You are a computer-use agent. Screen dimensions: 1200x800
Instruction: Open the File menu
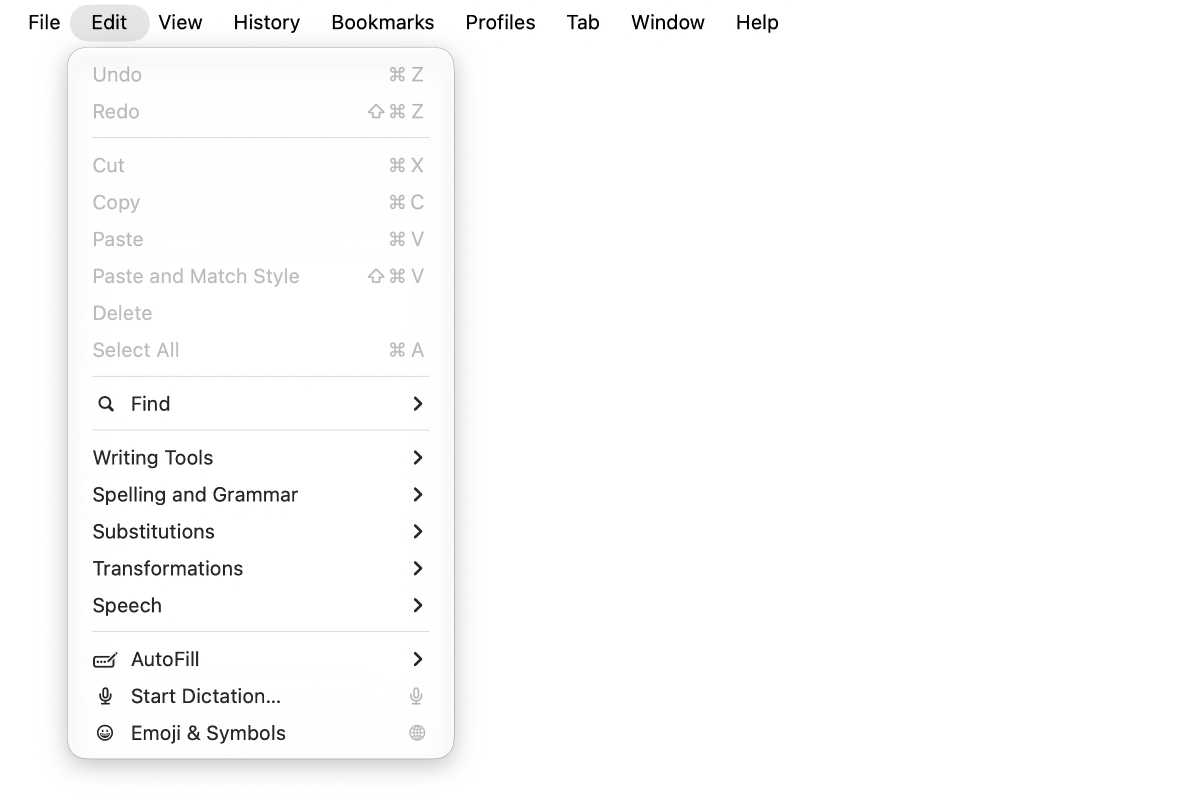[44, 22]
